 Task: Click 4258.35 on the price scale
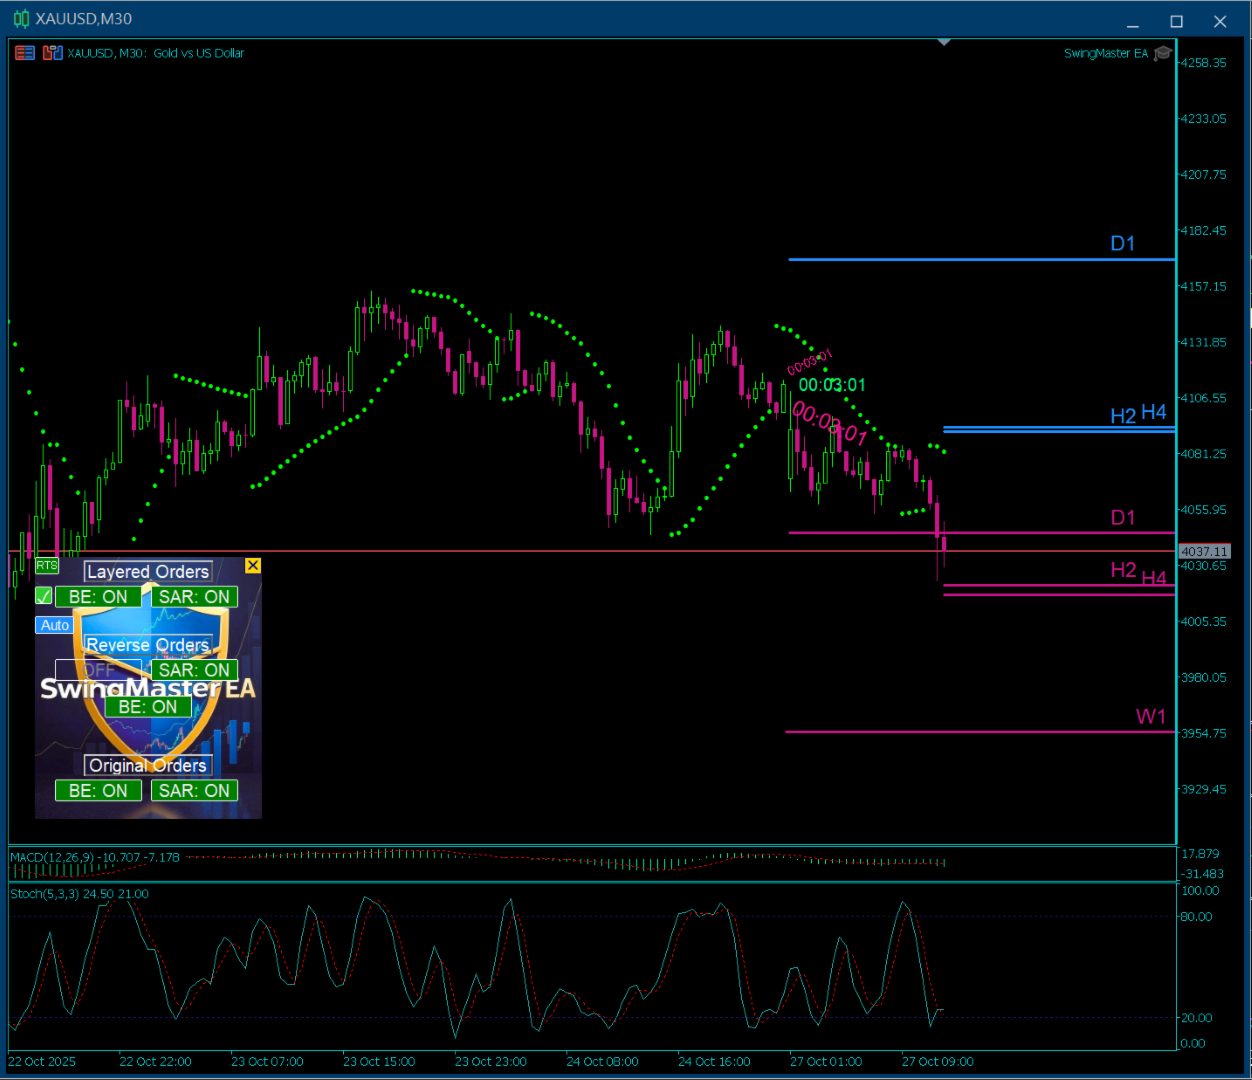pos(1204,63)
